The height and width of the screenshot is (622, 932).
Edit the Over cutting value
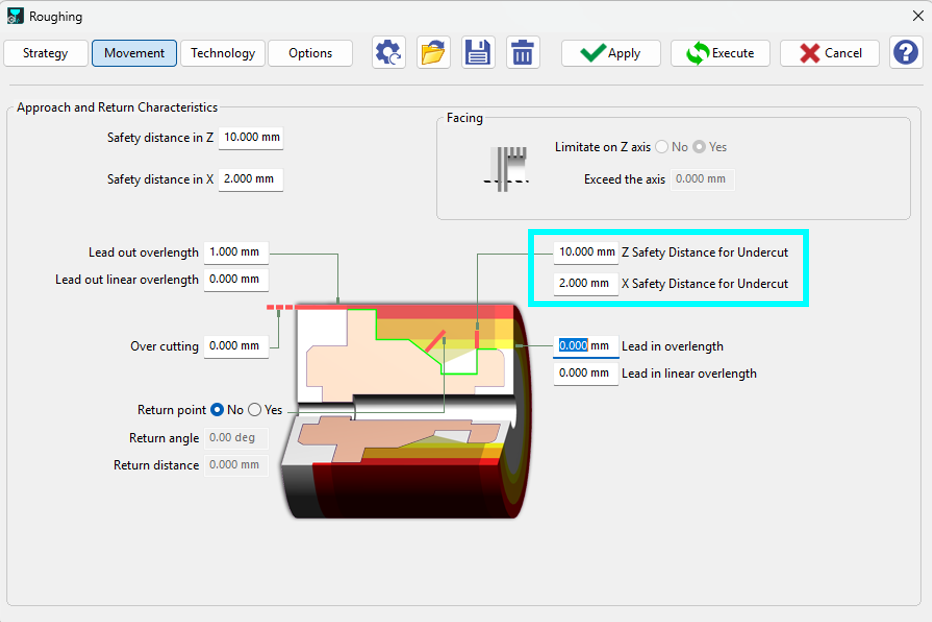point(236,346)
